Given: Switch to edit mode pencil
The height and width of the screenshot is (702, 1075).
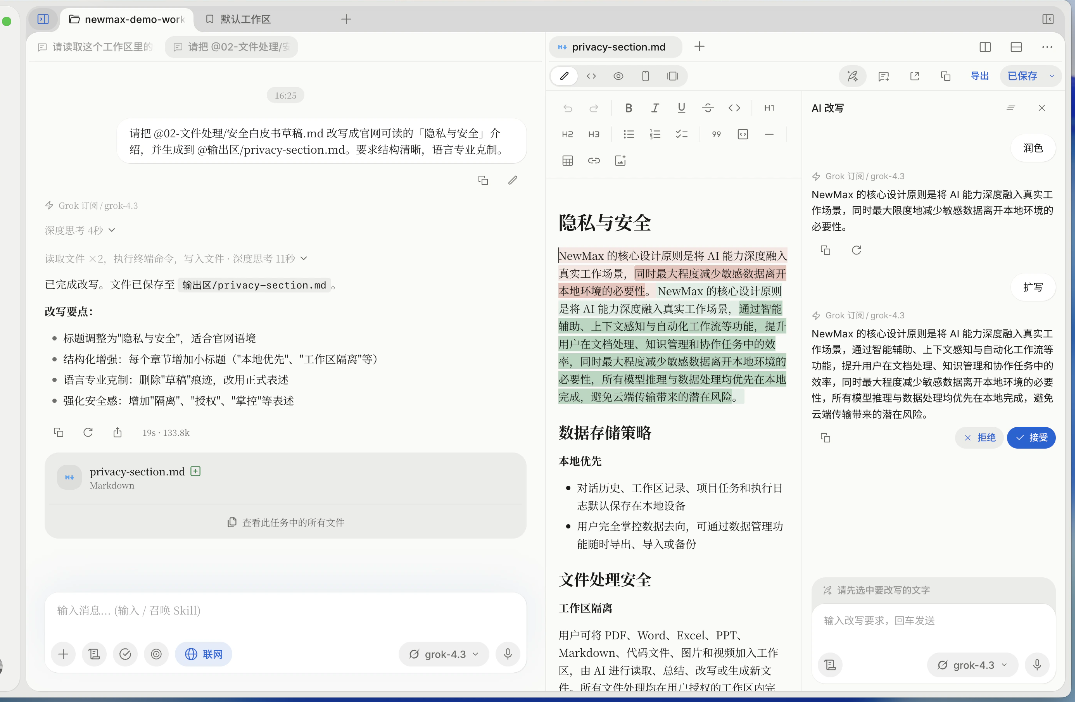Looking at the screenshot, I should click(564, 76).
